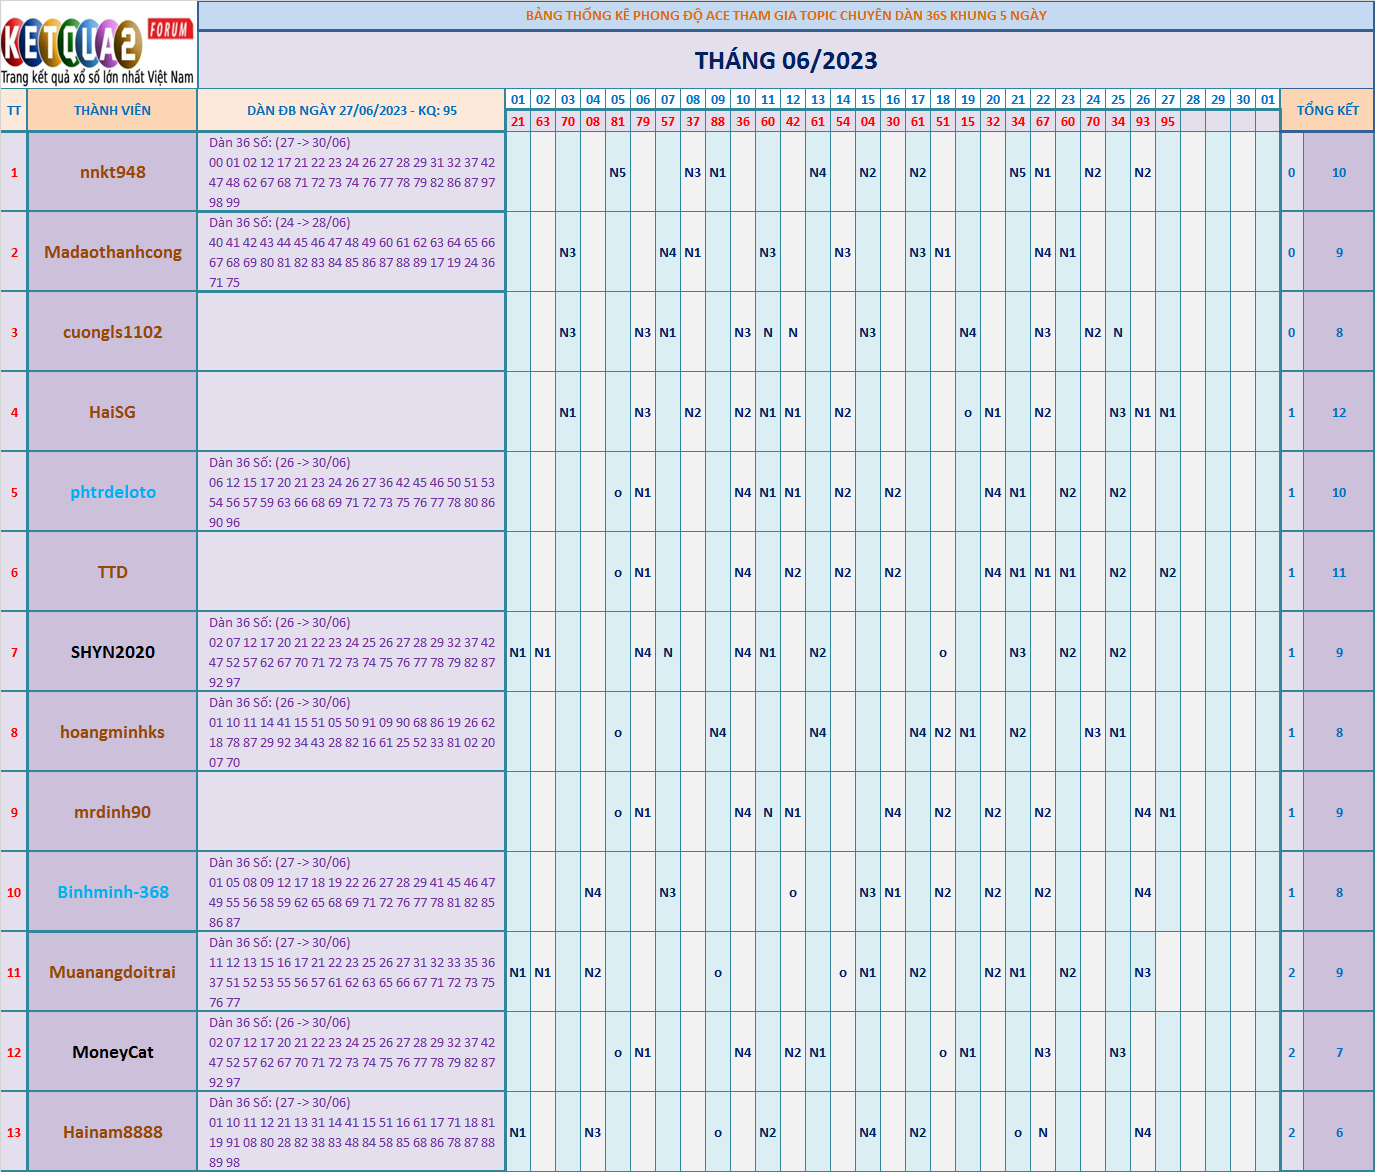Select HaiSG in the member column
1375x1172 pixels.
coord(112,412)
